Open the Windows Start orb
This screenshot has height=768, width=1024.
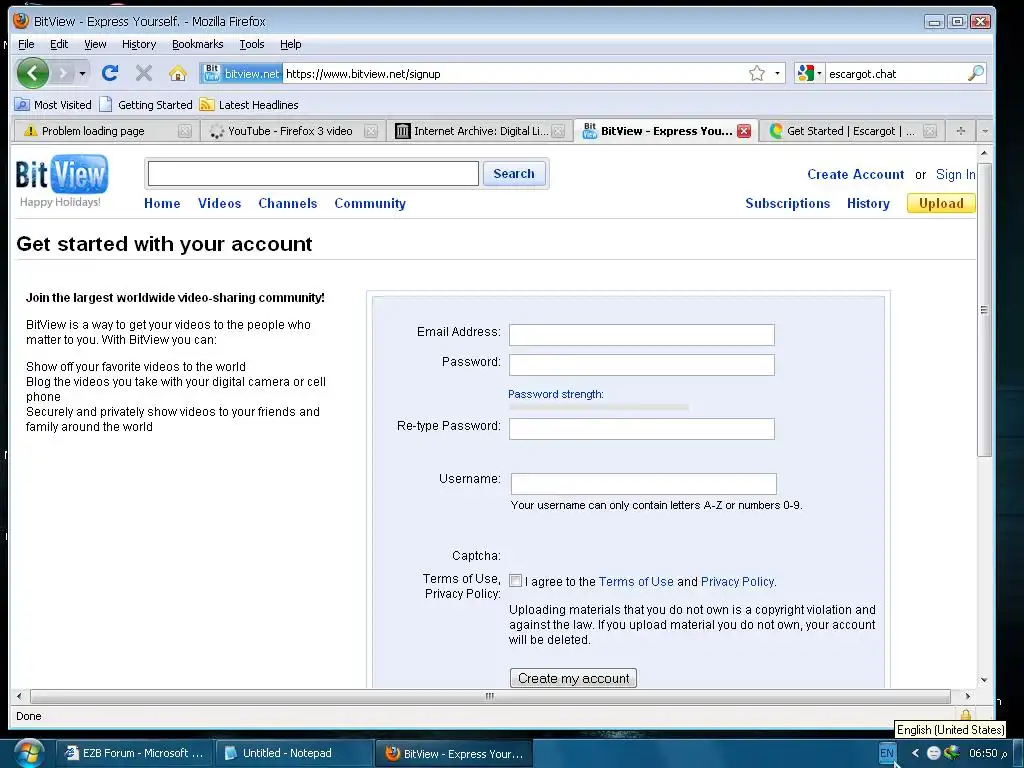click(x=29, y=753)
